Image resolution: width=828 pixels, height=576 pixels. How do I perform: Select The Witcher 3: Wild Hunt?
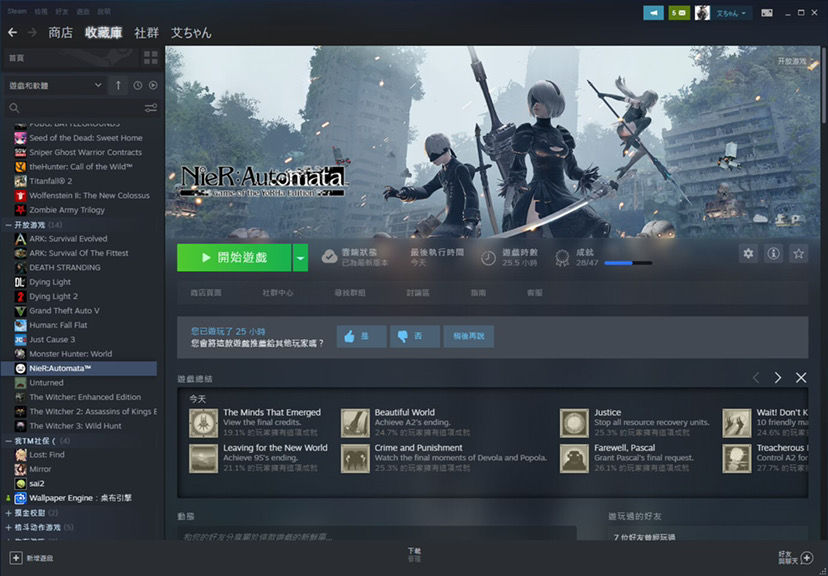(75, 426)
